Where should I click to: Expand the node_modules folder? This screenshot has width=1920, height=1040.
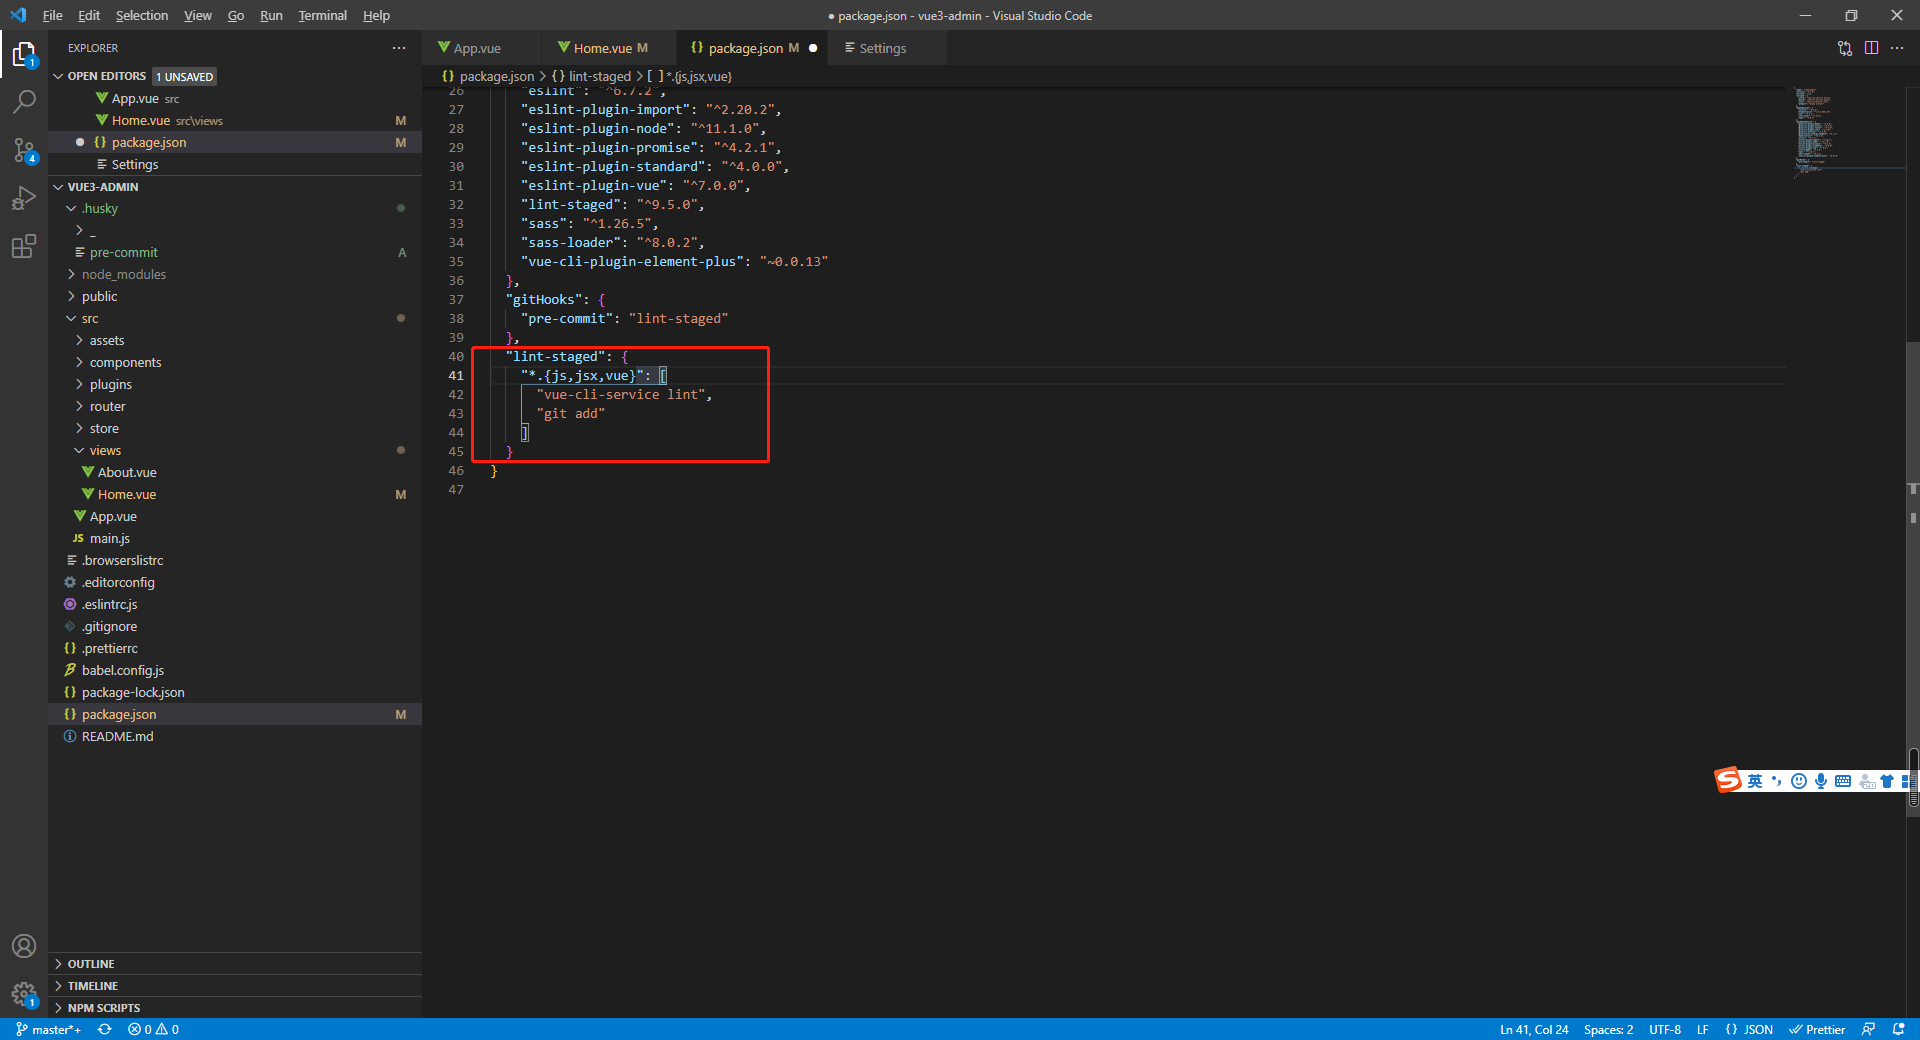point(71,274)
